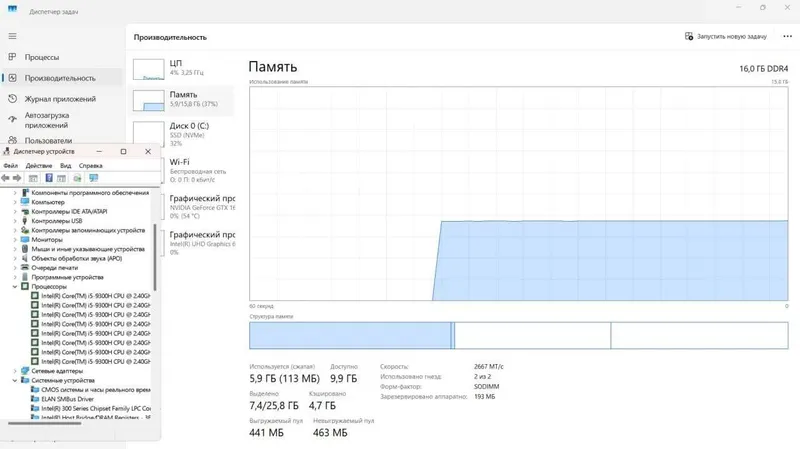The height and width of the screenshot is (449, 800).
Task: Switch to the Процессы page
Action: point(62,57)
